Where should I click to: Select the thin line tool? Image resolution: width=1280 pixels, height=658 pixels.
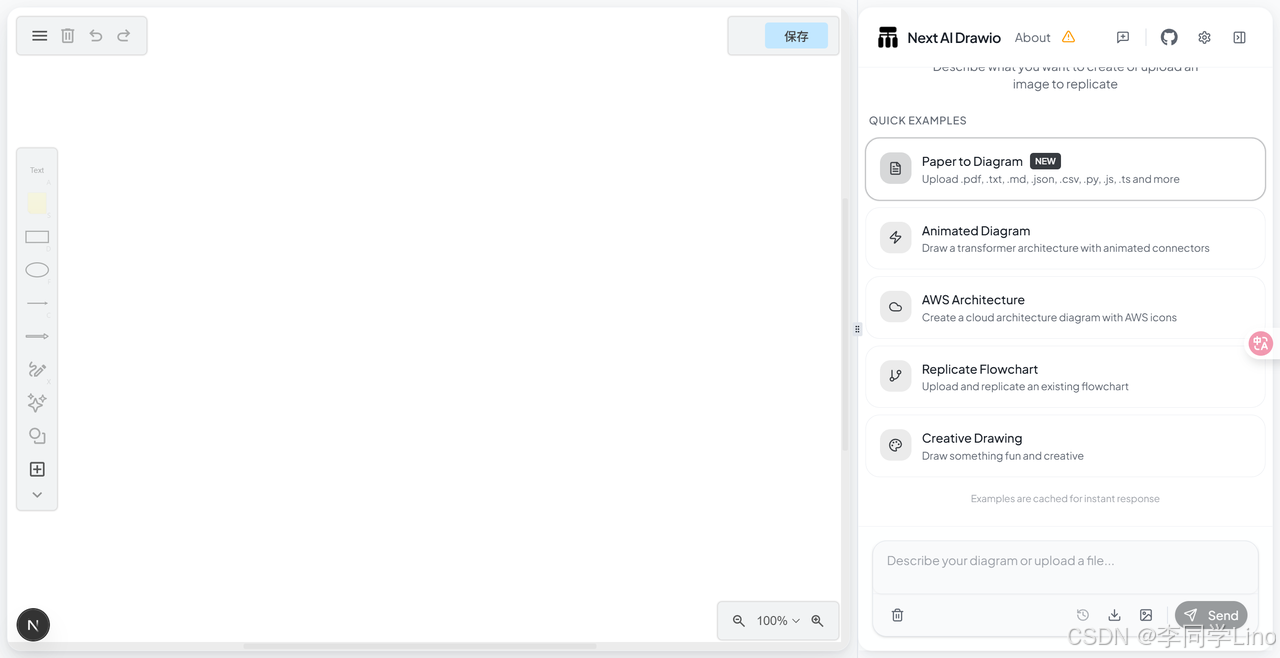[x=37, y=303]
